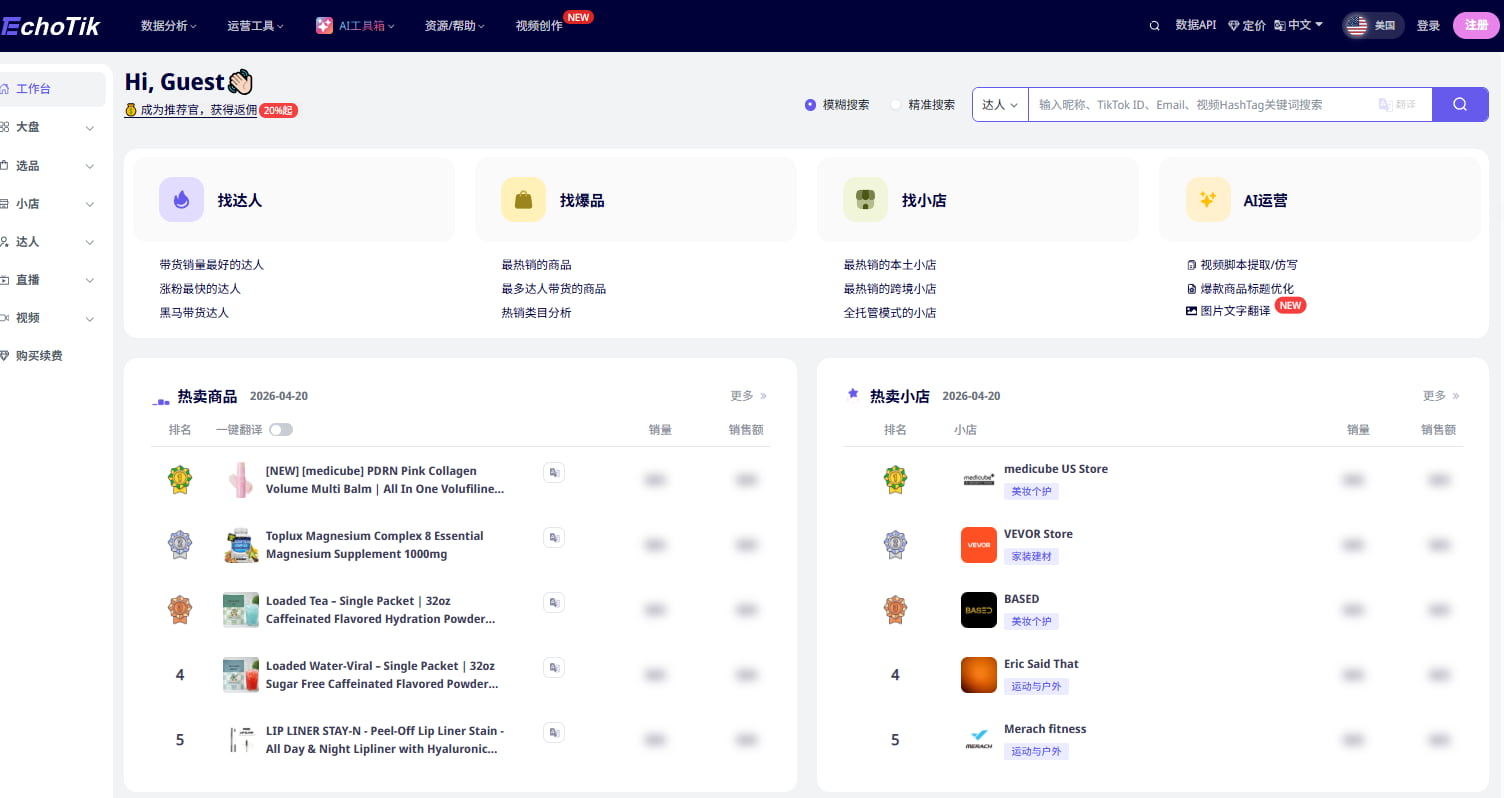This screenshot has height=798, width=1504.
Task: Click the 找小店 store icon
Action: 865,200
